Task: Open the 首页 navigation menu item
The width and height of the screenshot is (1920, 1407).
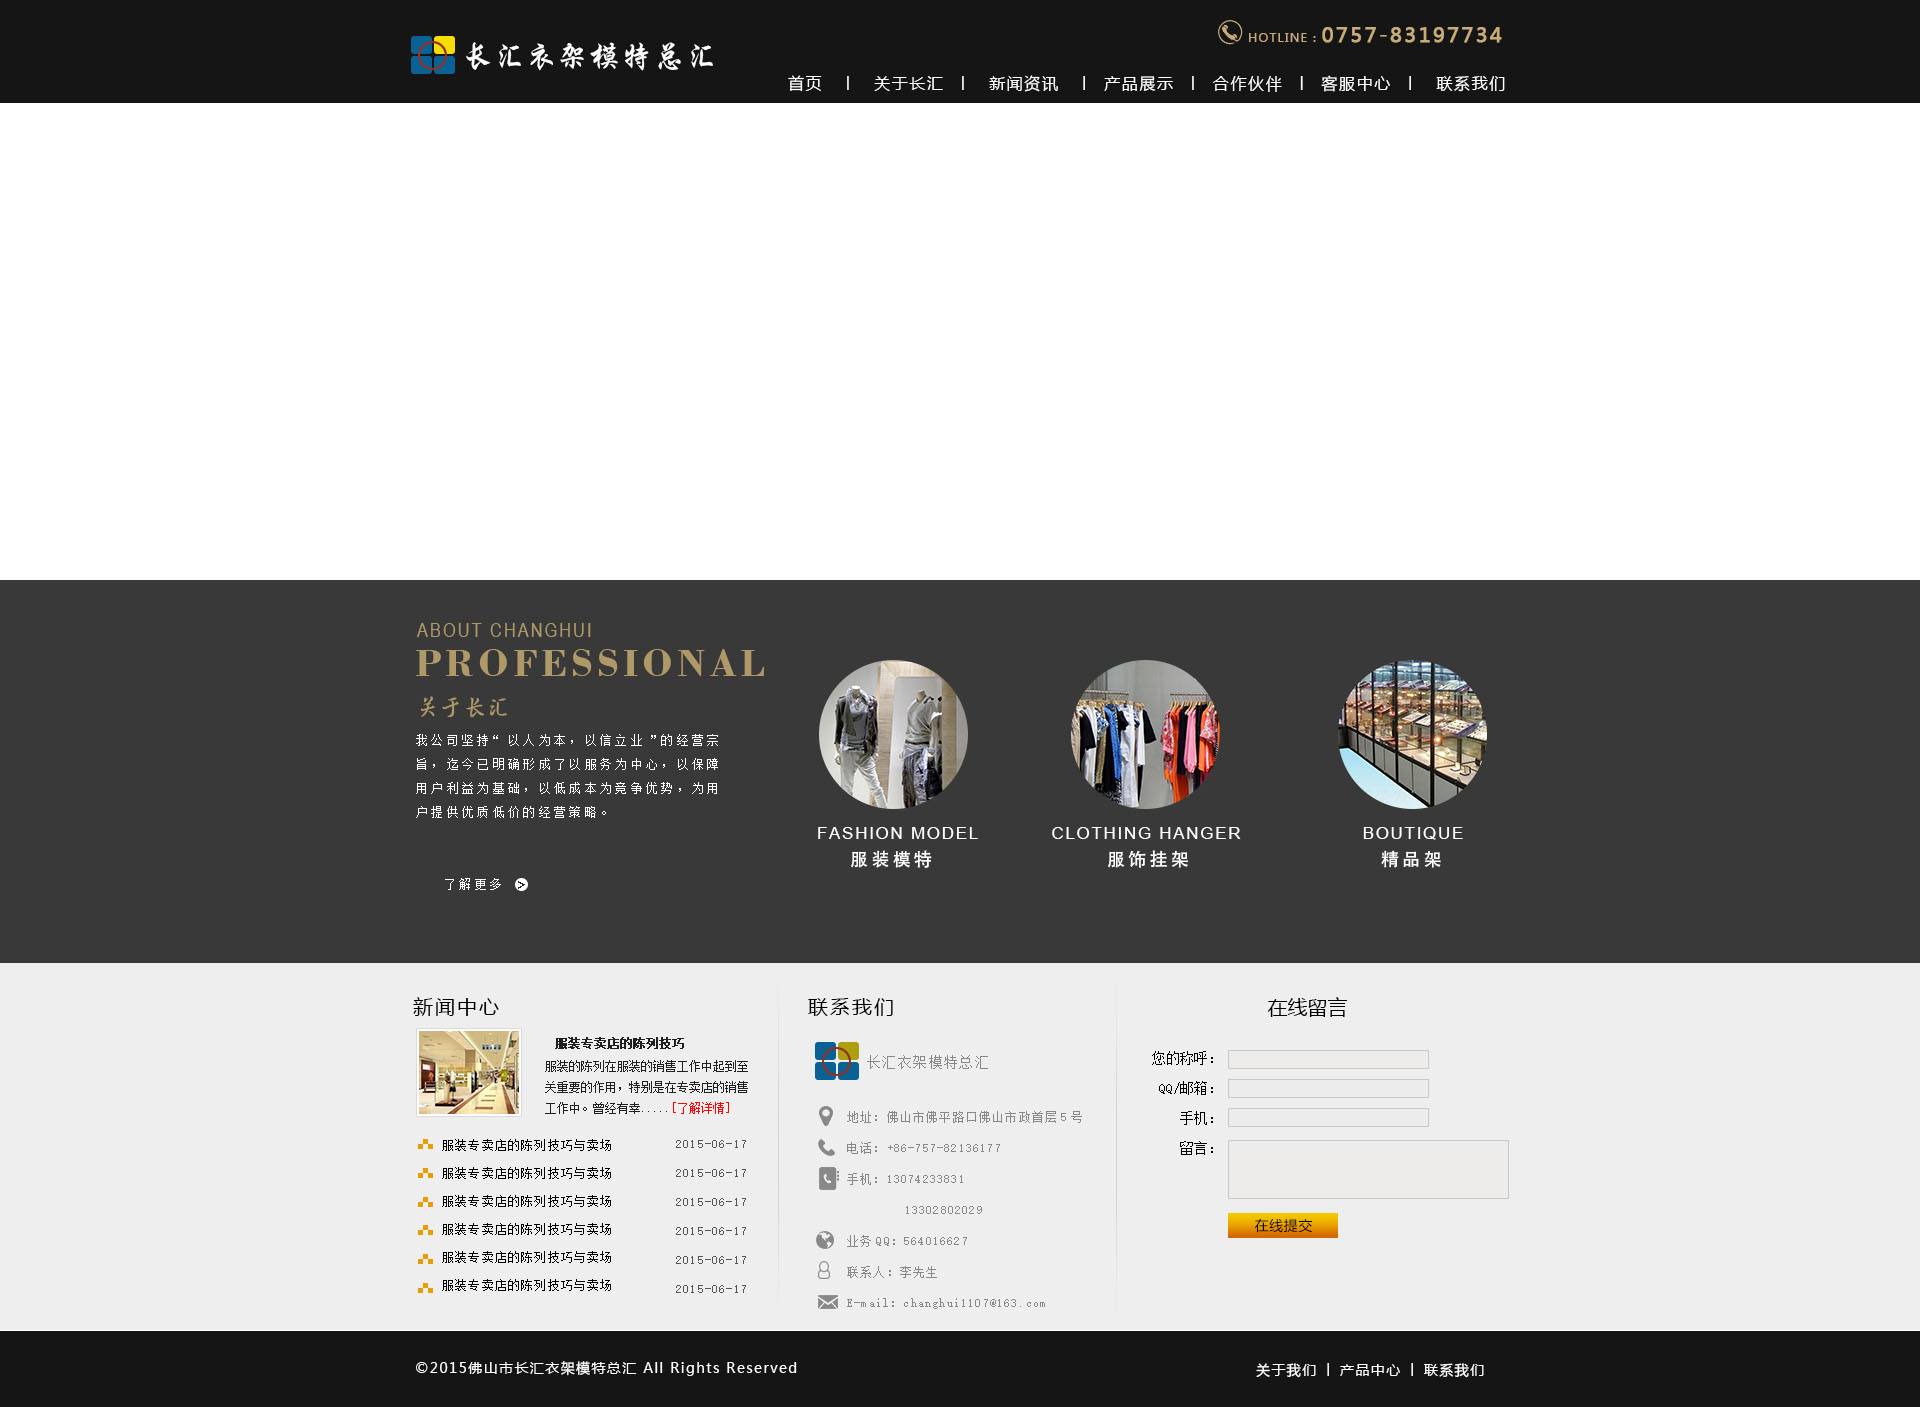Action: click(x=804, y=84)
